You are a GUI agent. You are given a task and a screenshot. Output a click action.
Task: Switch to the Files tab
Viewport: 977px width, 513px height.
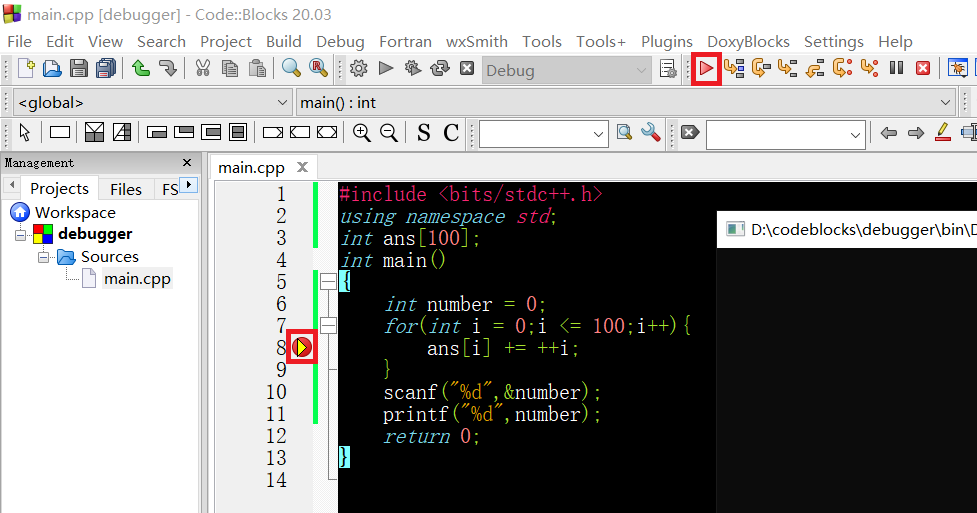click(x=126, y=189)
